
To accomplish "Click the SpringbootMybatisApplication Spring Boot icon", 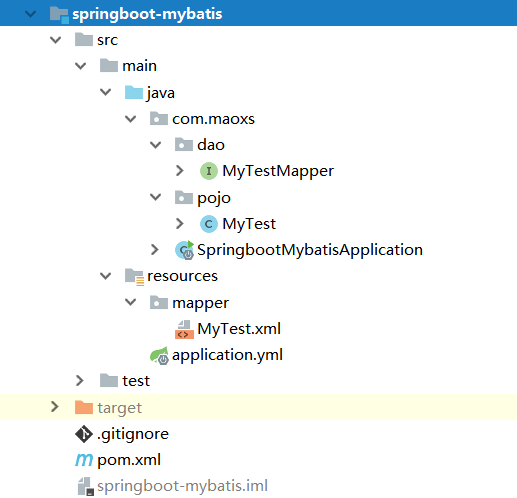I will click(x=185, y=250).
